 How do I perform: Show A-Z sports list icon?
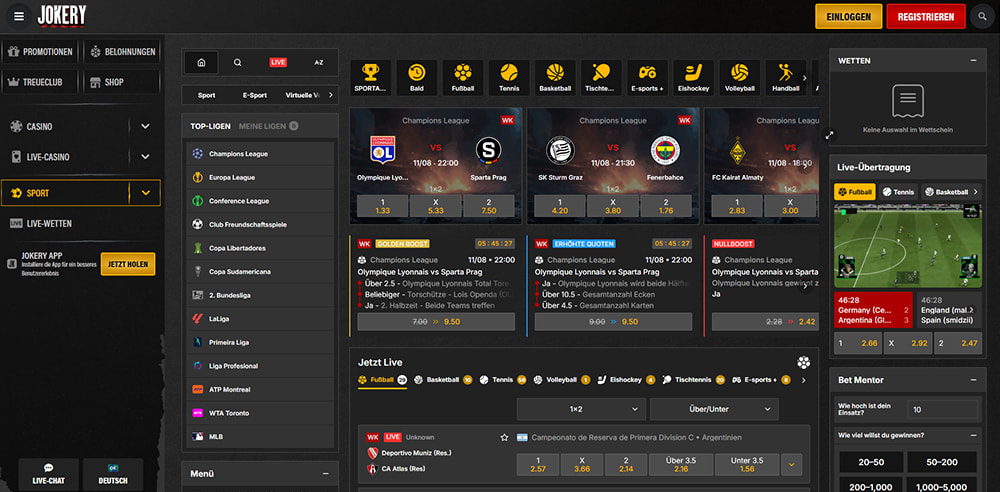(319, 63)
